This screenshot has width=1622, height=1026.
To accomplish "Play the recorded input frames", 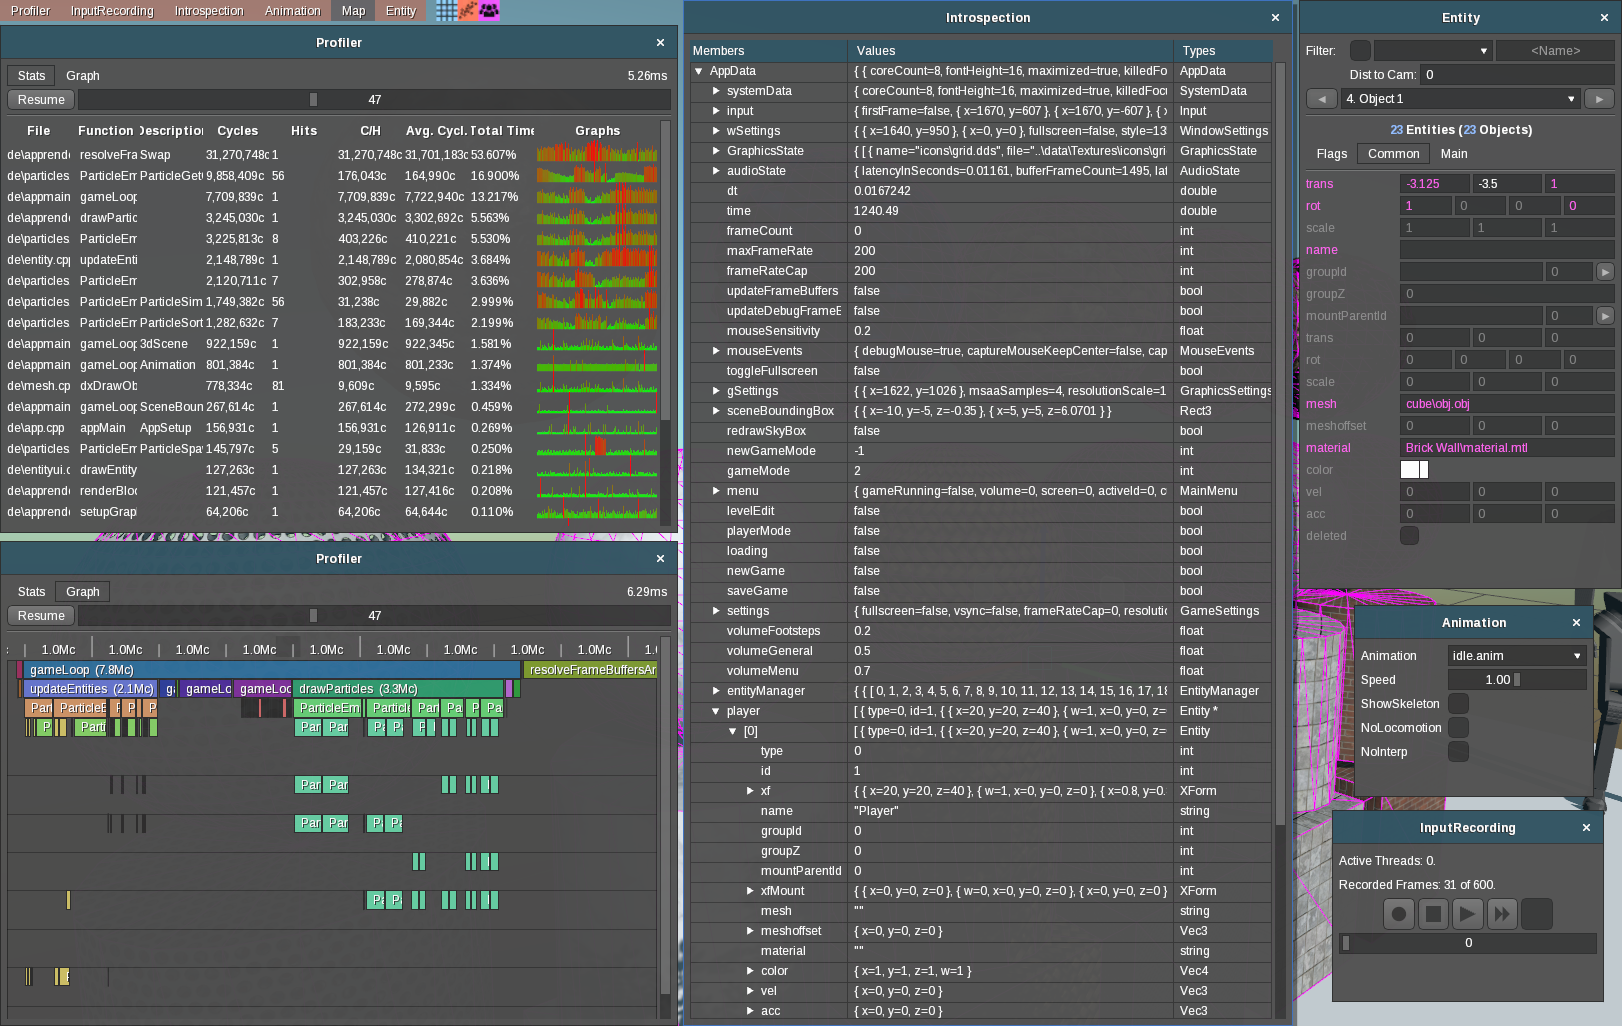I will click(x=1467, y=913).
